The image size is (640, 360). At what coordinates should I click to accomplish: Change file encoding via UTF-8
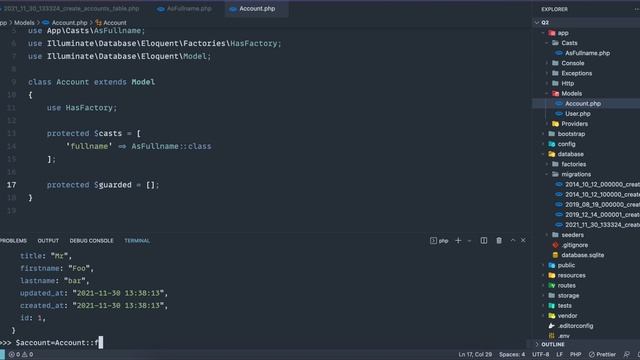(x=541, y=355)
